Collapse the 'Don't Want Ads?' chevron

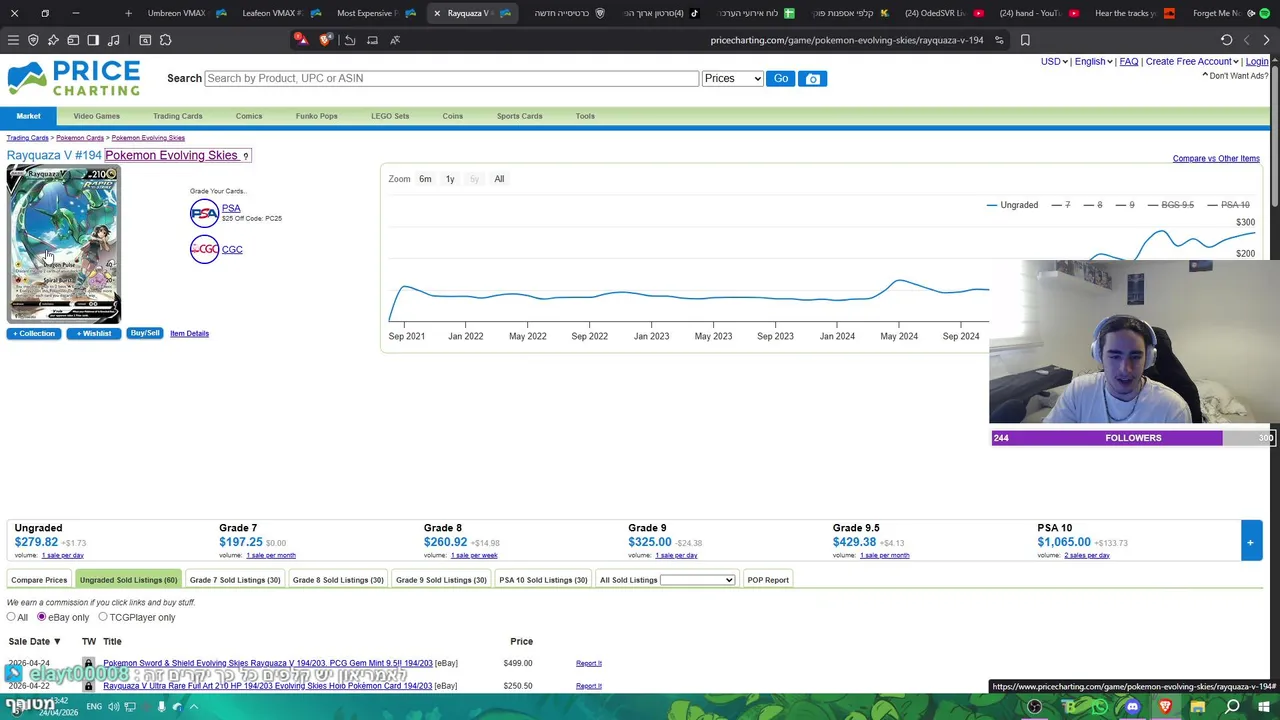click(1205, 75)
